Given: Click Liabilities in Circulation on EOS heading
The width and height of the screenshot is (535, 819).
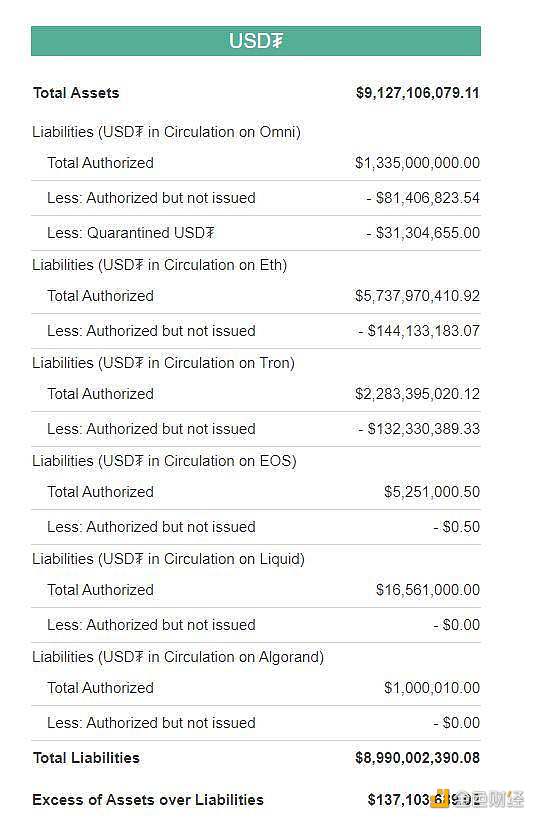Looking at the screenshot, I should click(x=165, y=461).
